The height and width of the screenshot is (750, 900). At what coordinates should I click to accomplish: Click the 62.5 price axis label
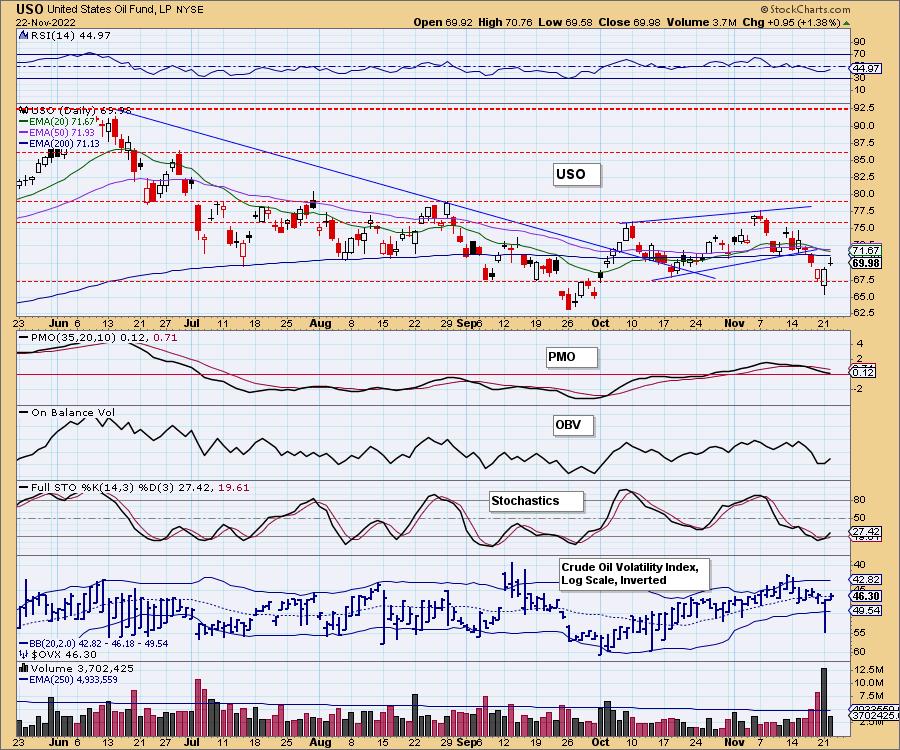tap(864, 313)
